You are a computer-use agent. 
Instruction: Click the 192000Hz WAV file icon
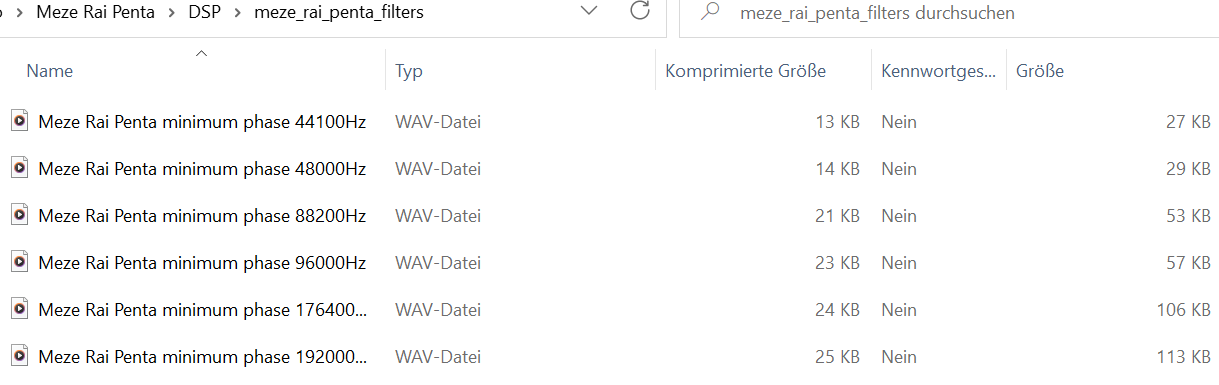pyautogui.click(x=19, y=356)
